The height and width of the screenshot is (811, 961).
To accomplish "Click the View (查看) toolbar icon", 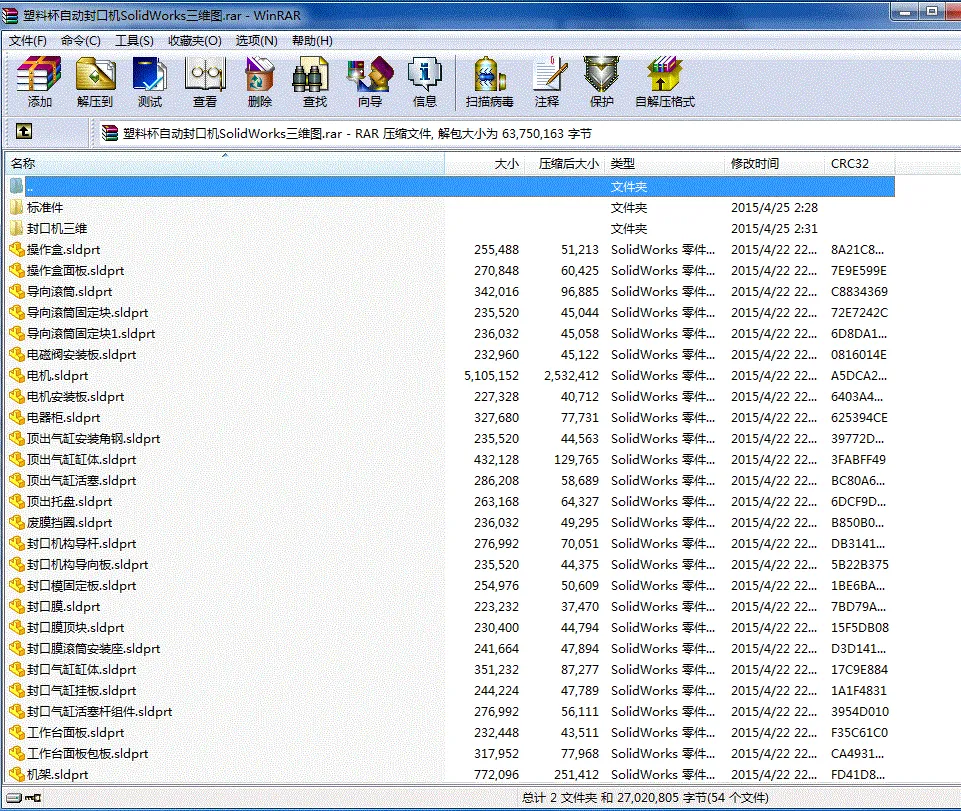I will click(205, 74).
